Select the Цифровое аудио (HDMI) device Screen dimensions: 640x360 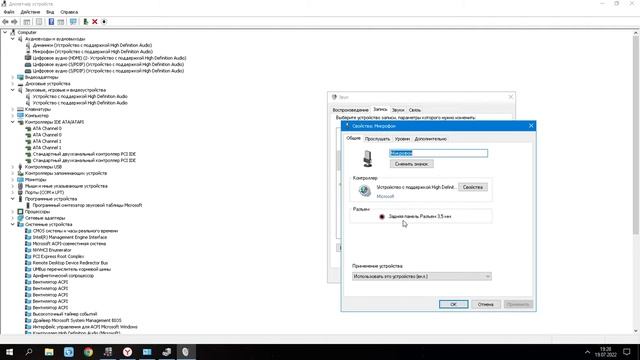pos(109,58)
